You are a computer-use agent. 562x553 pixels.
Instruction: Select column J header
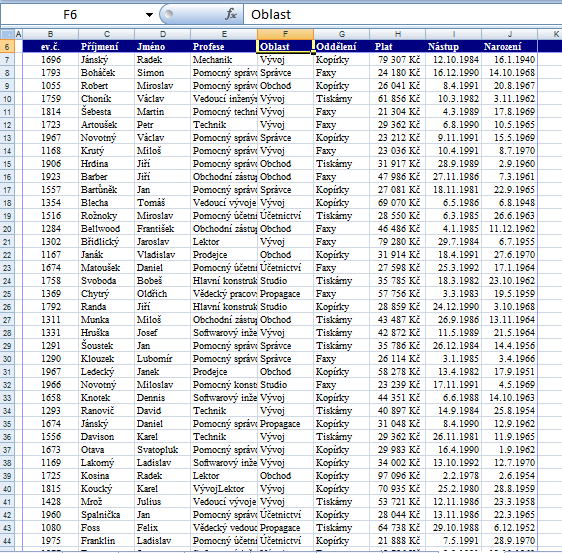(509, 34)
